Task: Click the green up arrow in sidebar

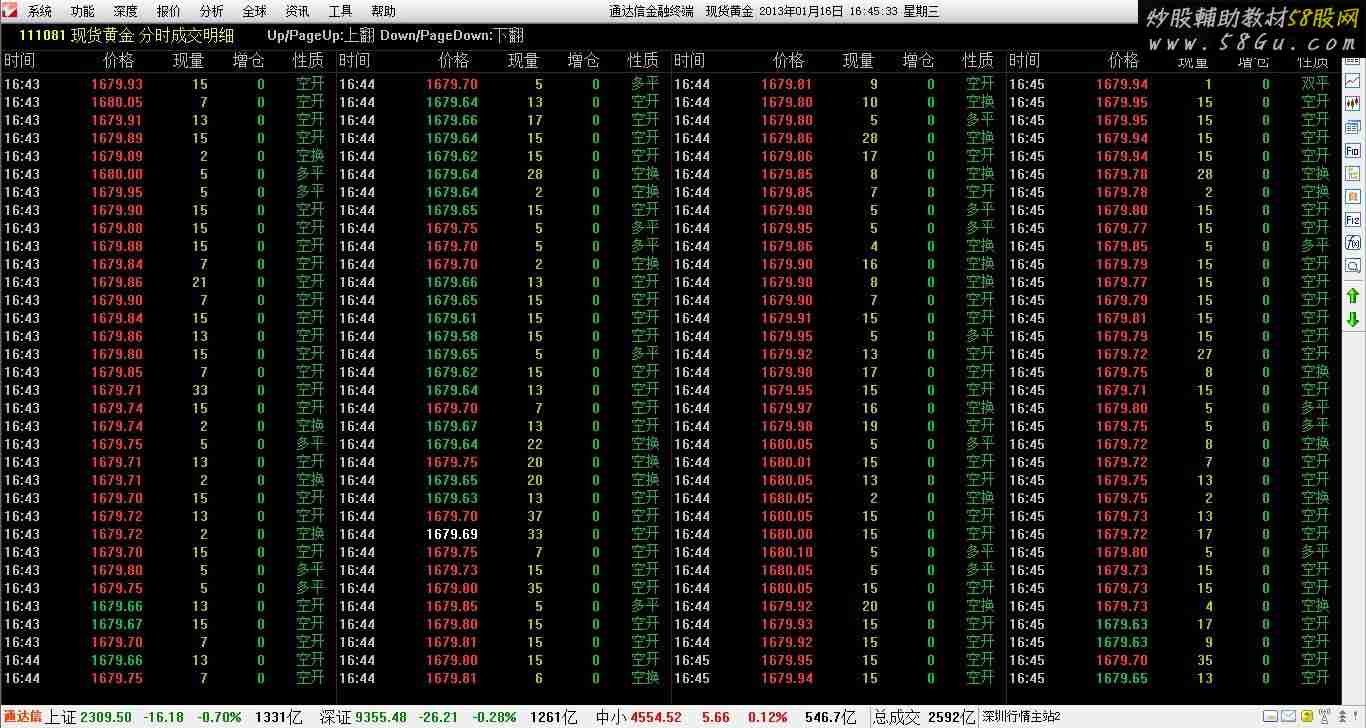Action: pyautogui.click(x=1353, y=296)
